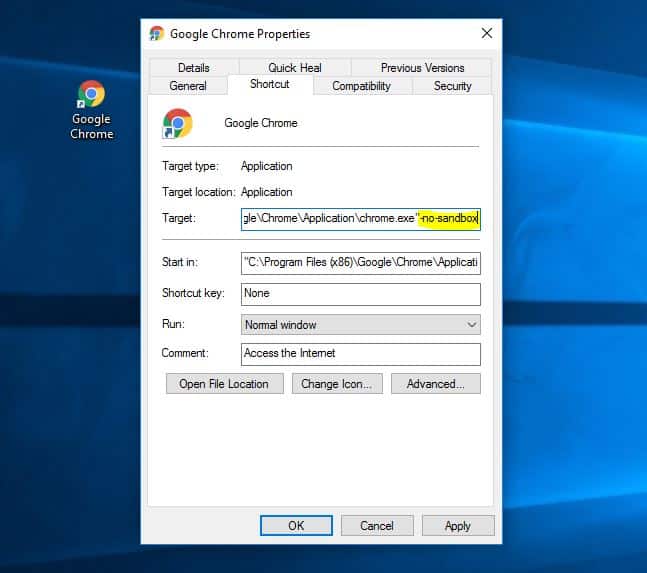Go to the Compatibility tab
Image resolution: width=647 pixels, height=573 pixels.
361,86
